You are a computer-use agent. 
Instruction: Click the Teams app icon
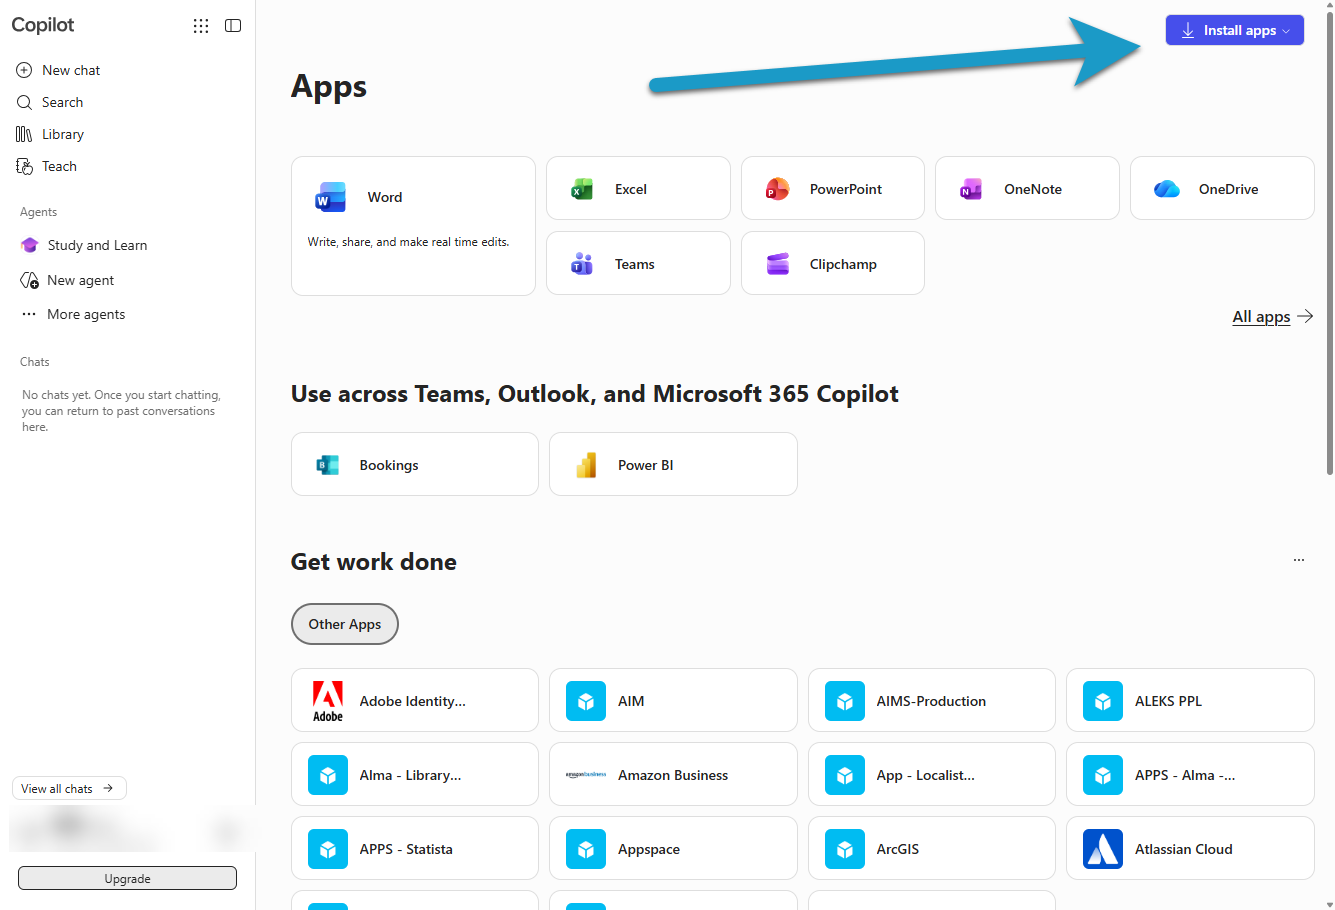pos(582,264)
